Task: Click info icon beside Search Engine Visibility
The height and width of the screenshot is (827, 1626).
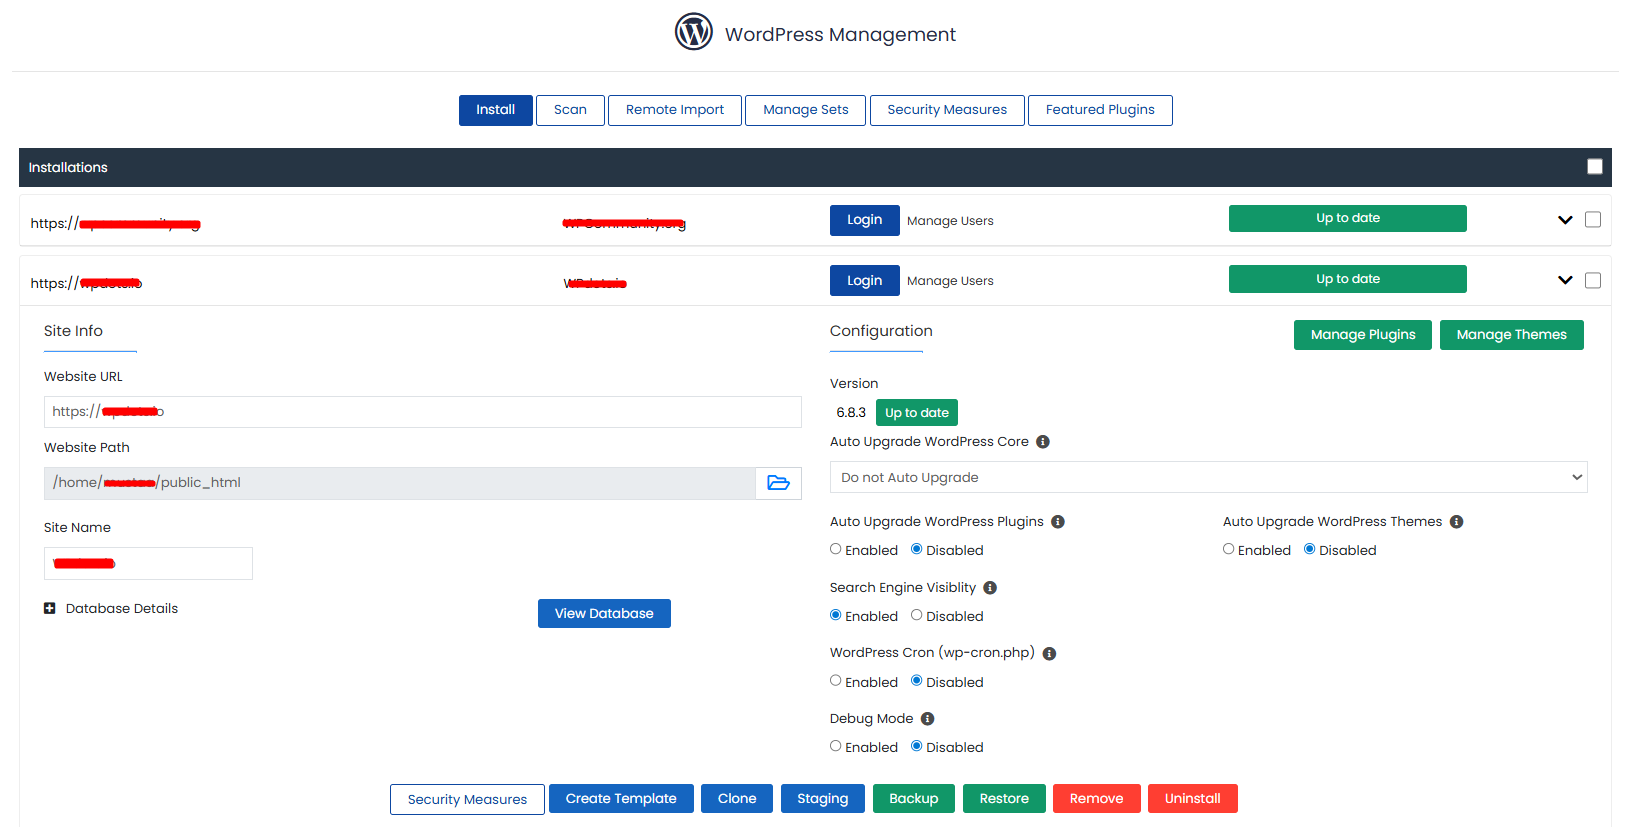Action: coord(989,588)
